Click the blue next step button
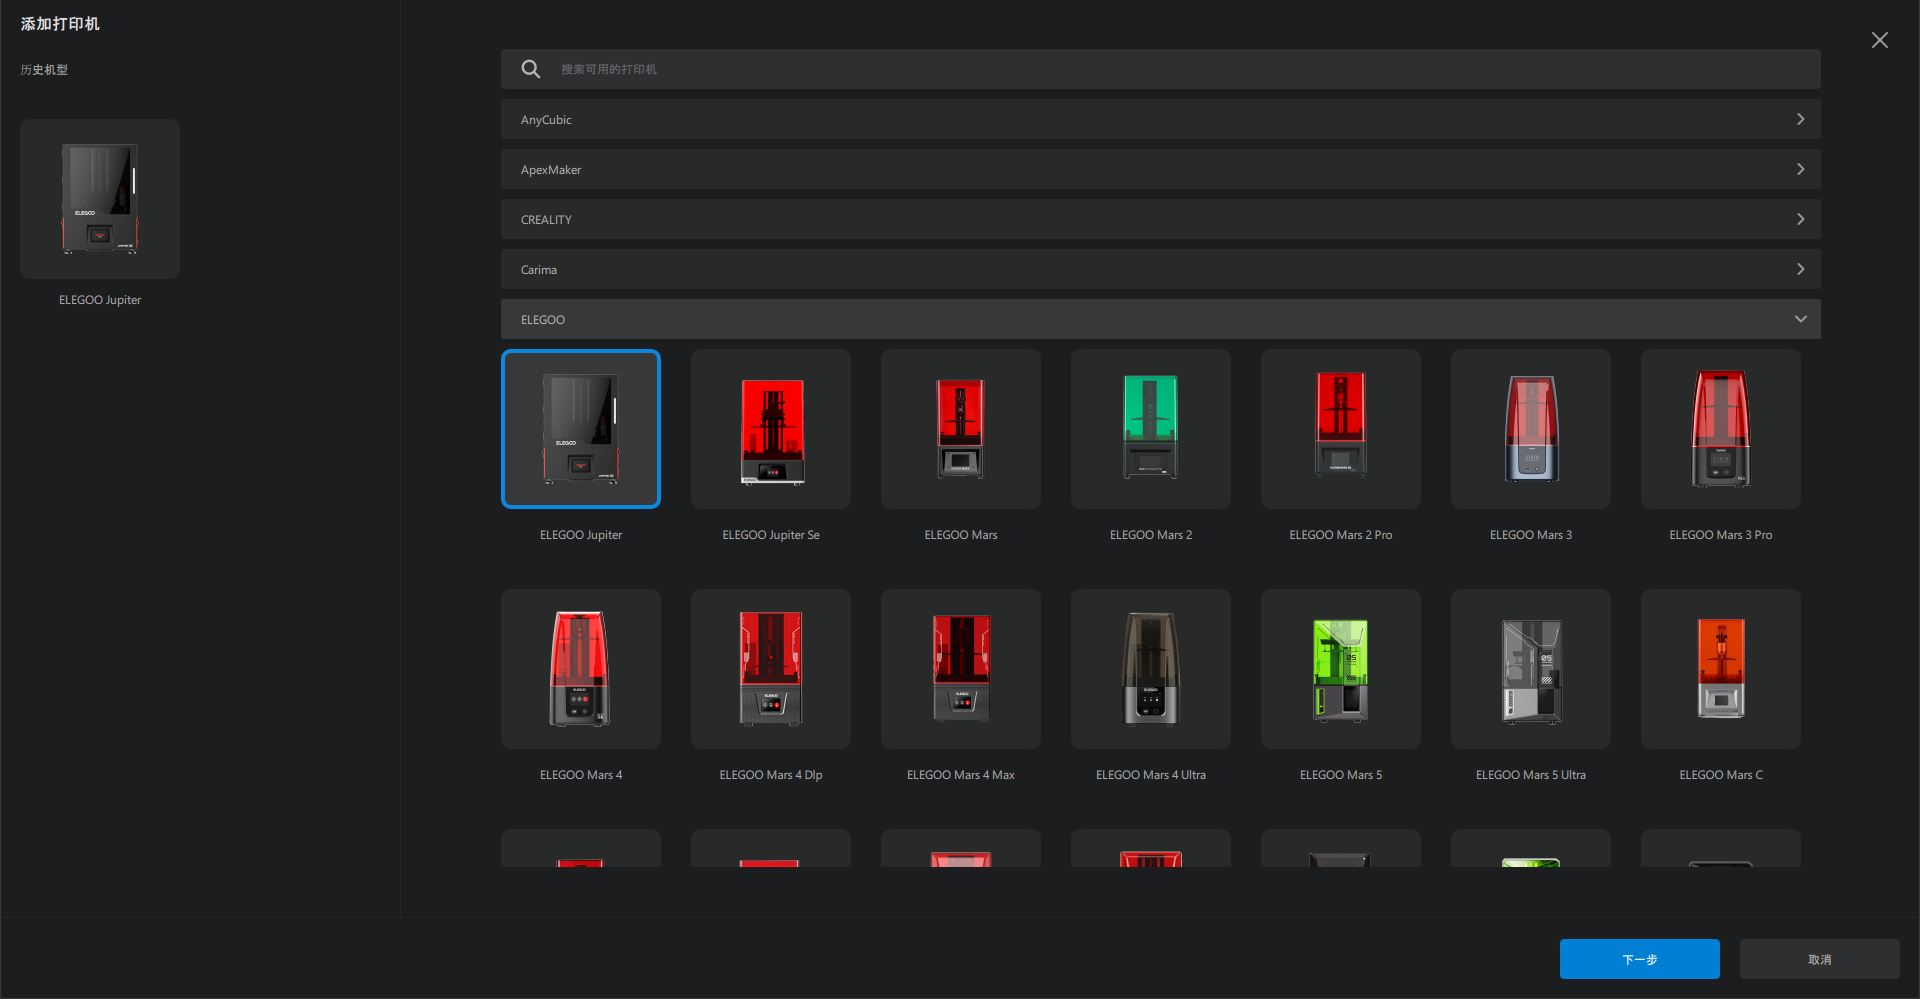1920x999 pixels. coord(1640,959)
